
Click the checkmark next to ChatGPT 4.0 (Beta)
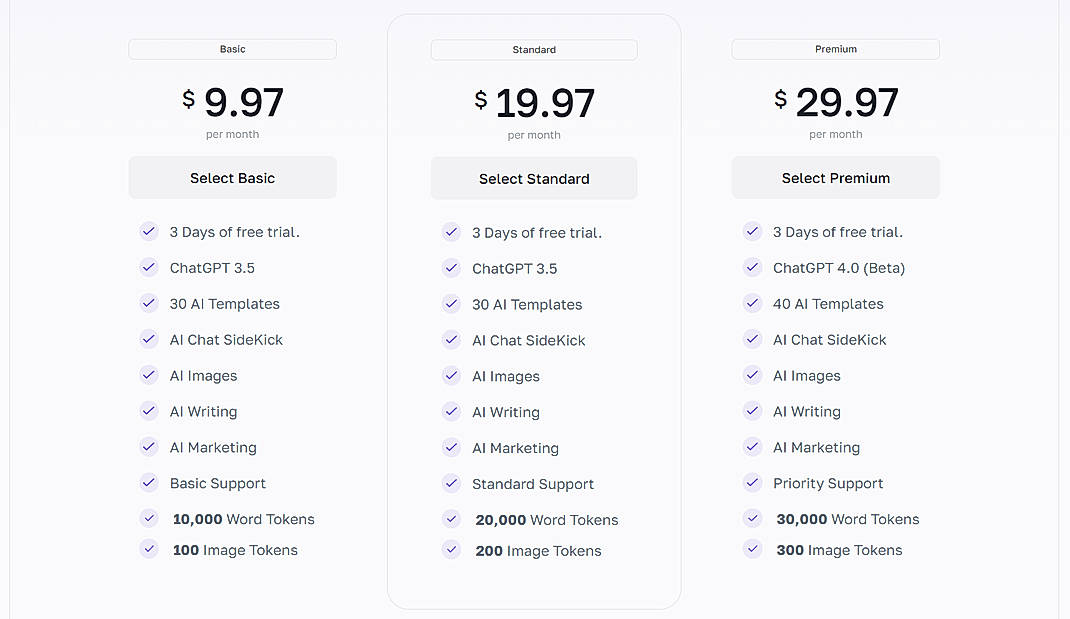click(x=752, y=268)
